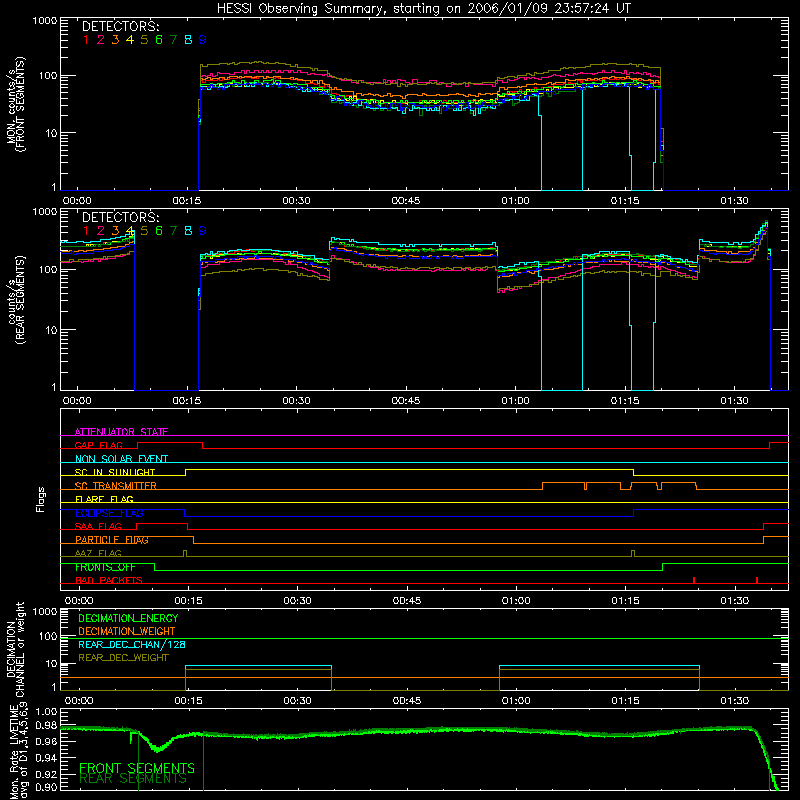Image resolution: width=800 pixels, height=800 pixels.
Task: Select yellow detector 4 in the front segments legend
Action: [x=130, y=40]
